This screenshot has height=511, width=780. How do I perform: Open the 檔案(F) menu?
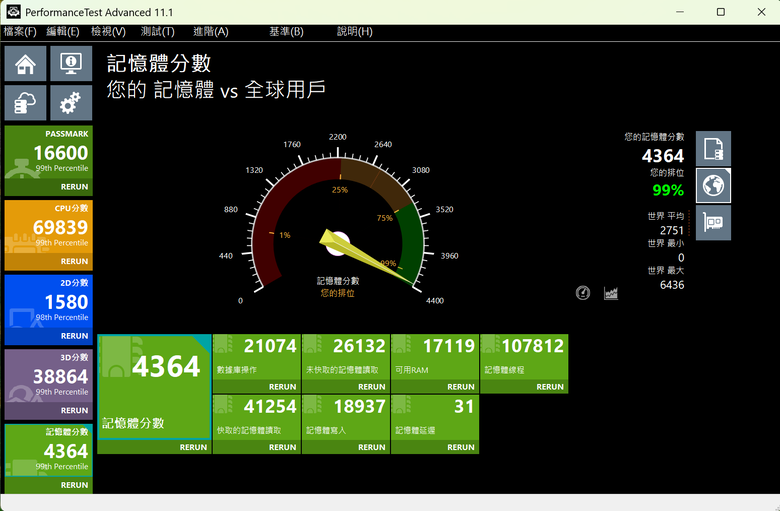pos(20,31)
